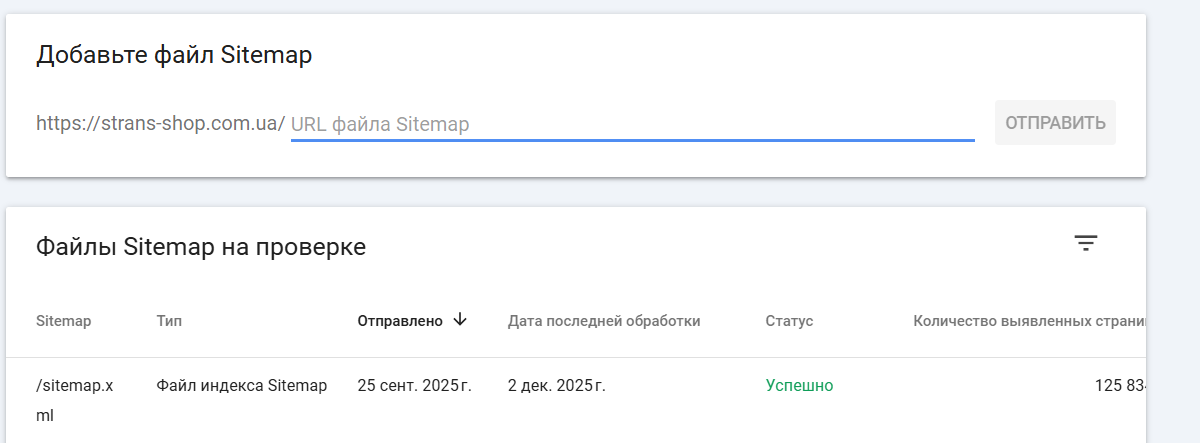
Task: Open the sitemap table filter icon
Action: 1086,242
